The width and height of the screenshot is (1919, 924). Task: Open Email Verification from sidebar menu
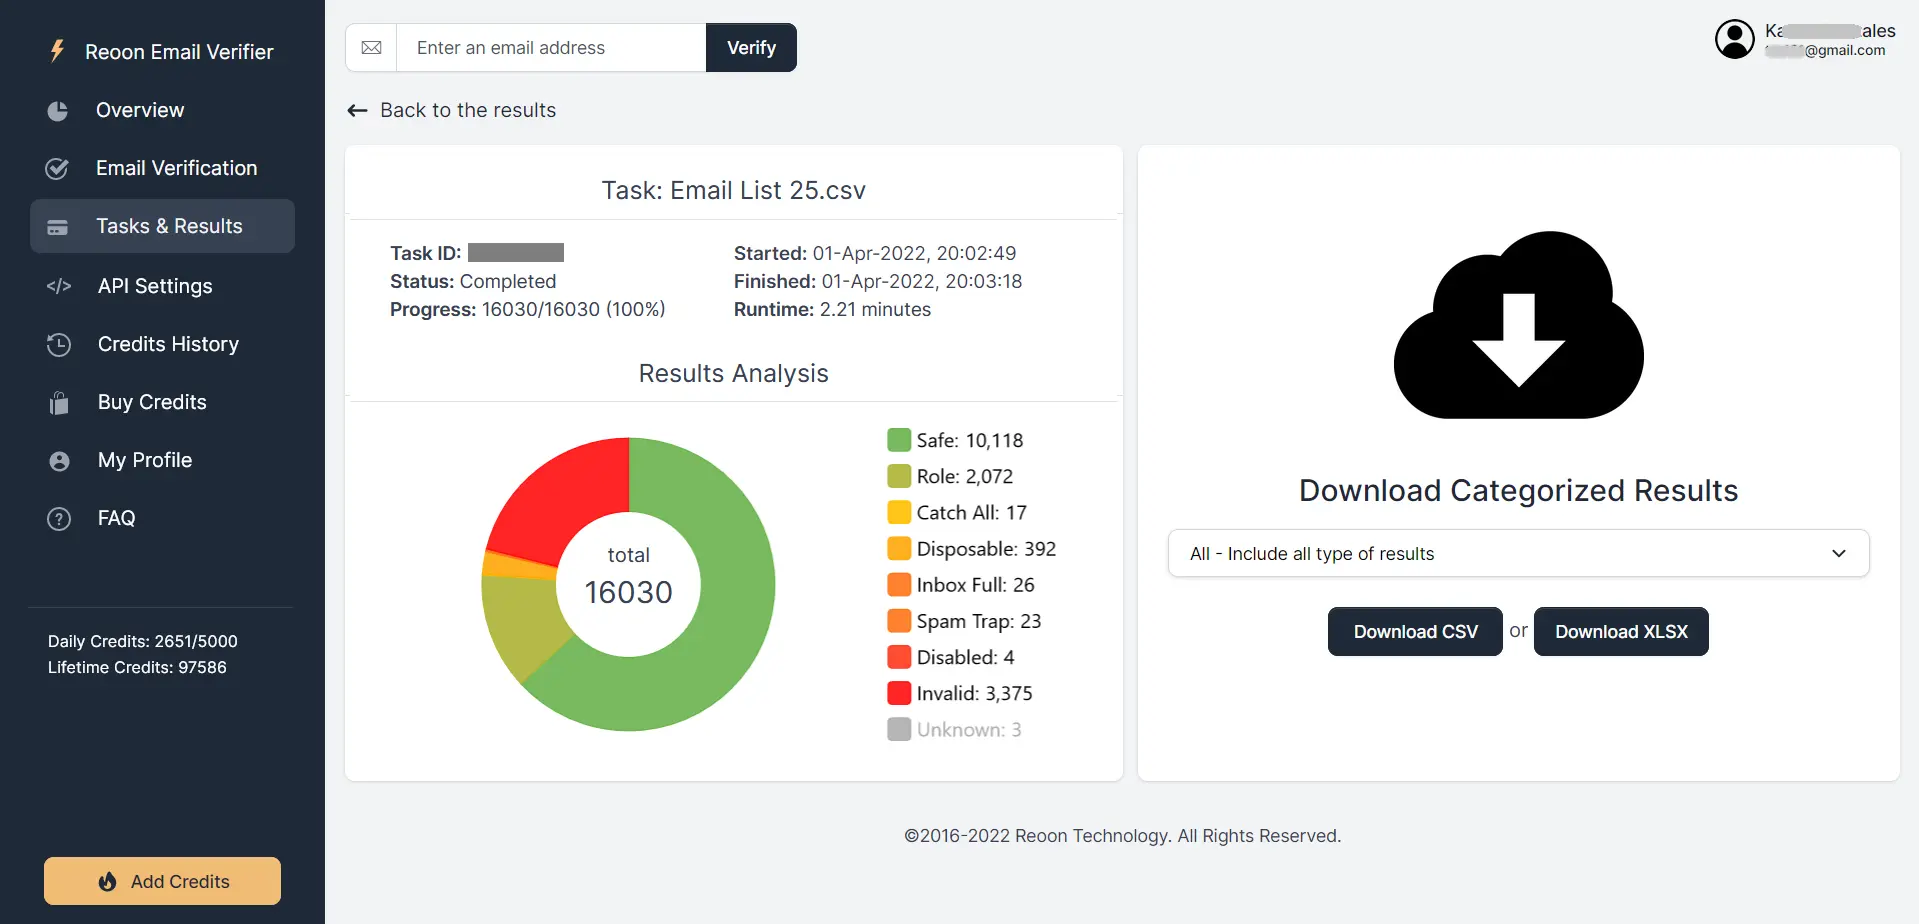176,168
